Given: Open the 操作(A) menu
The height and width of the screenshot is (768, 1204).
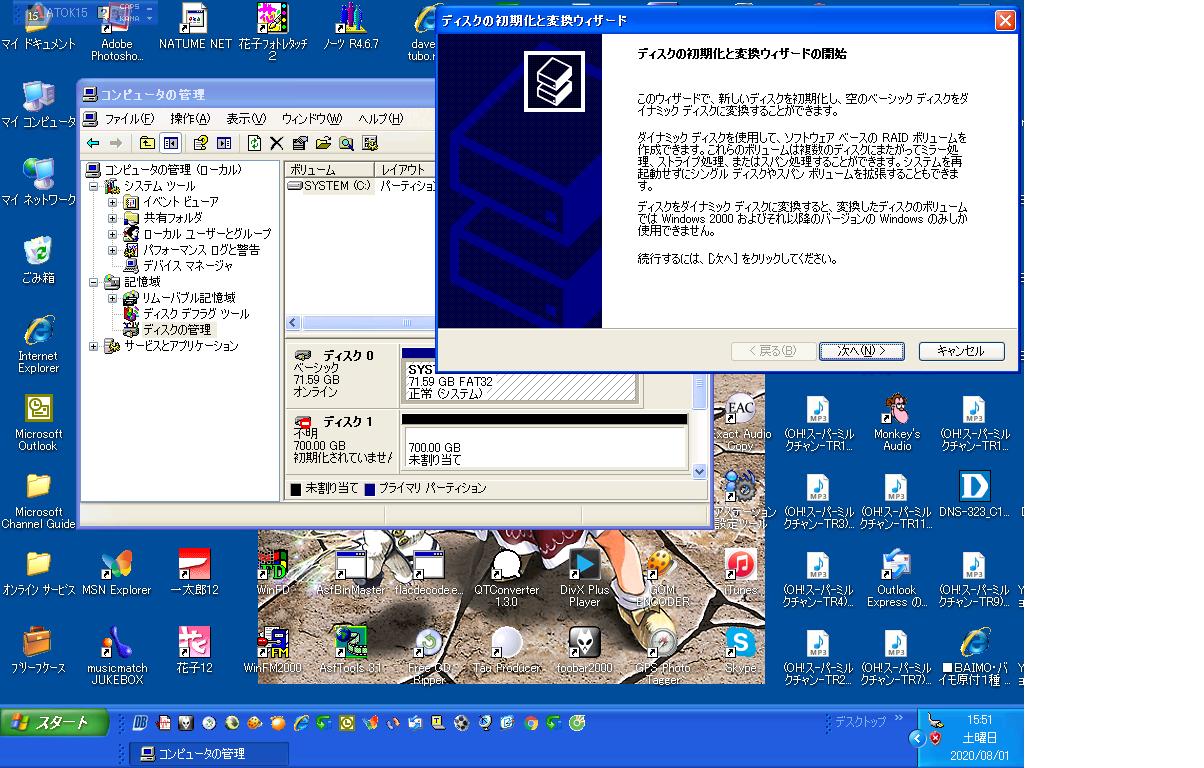Looking at the screenshot, I should click(189, 118).
